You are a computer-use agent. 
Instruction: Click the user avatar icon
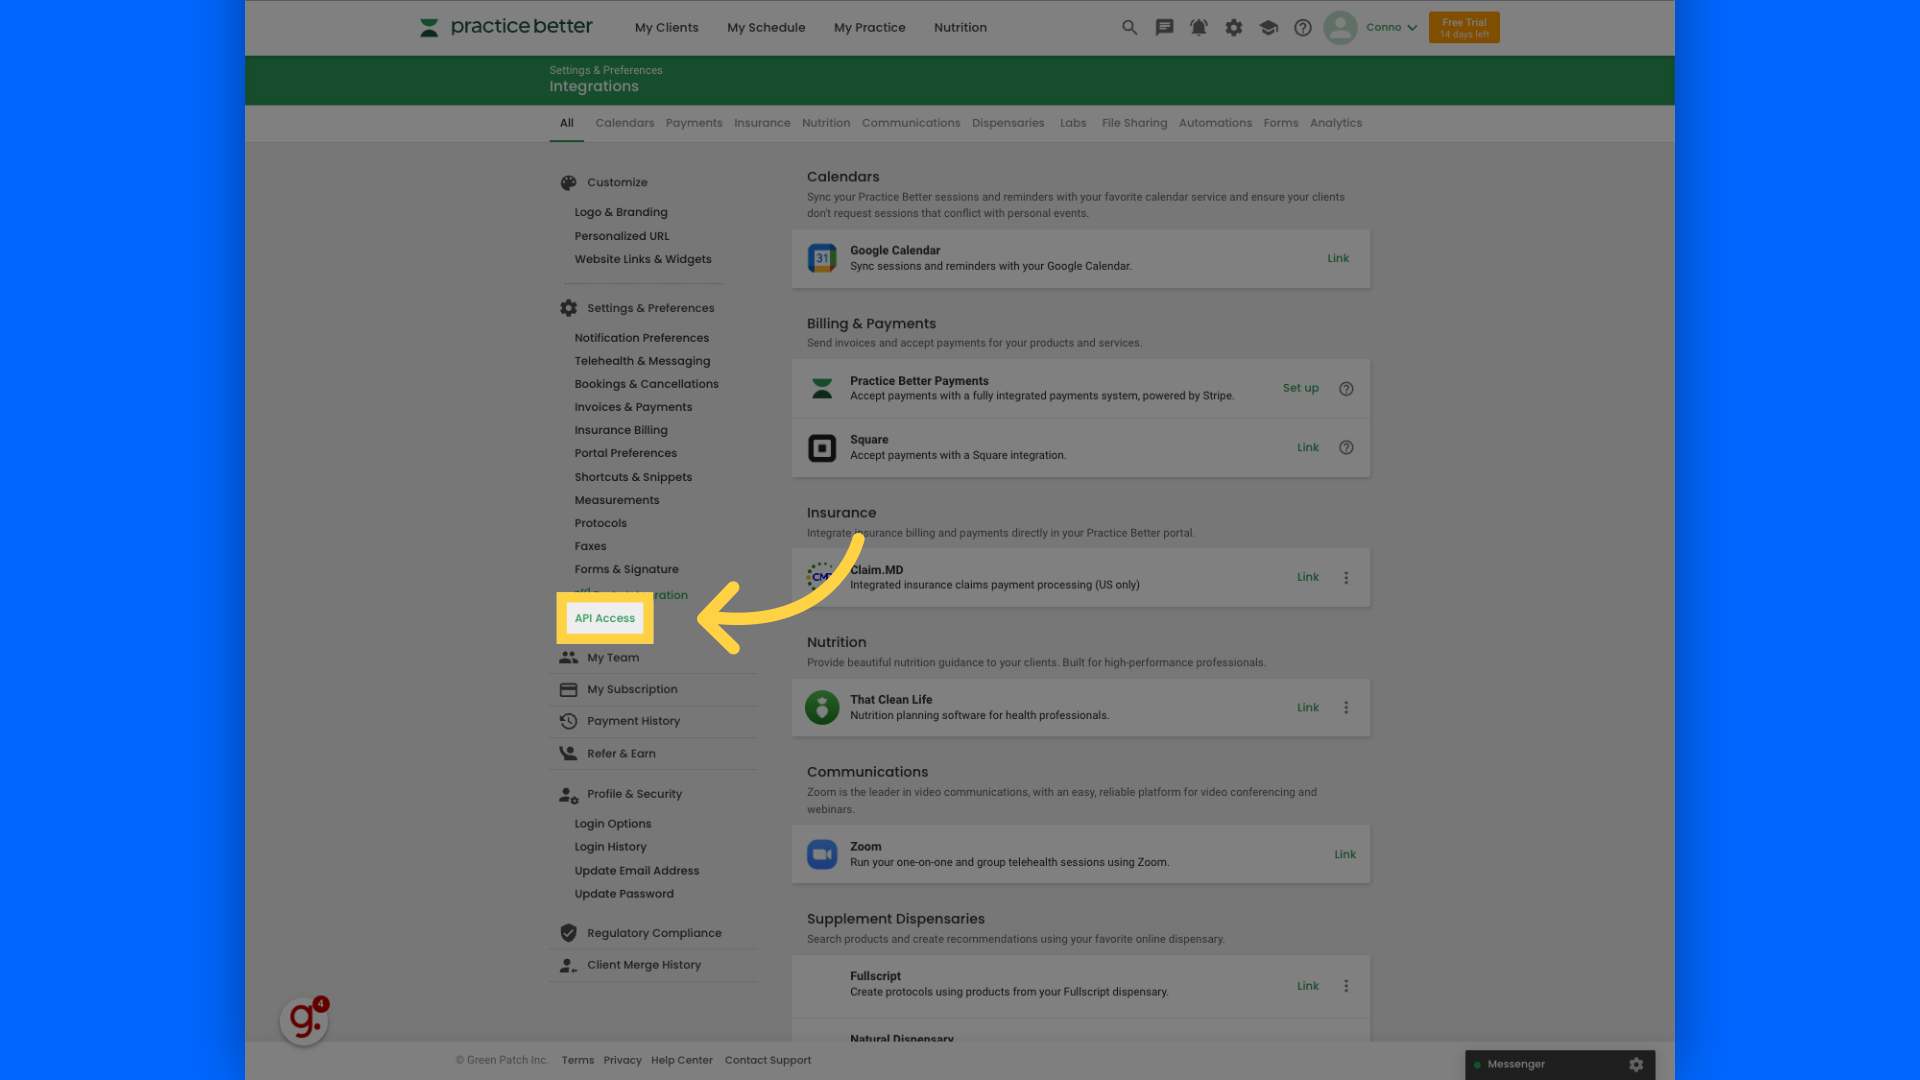(x=1340, y=27)
